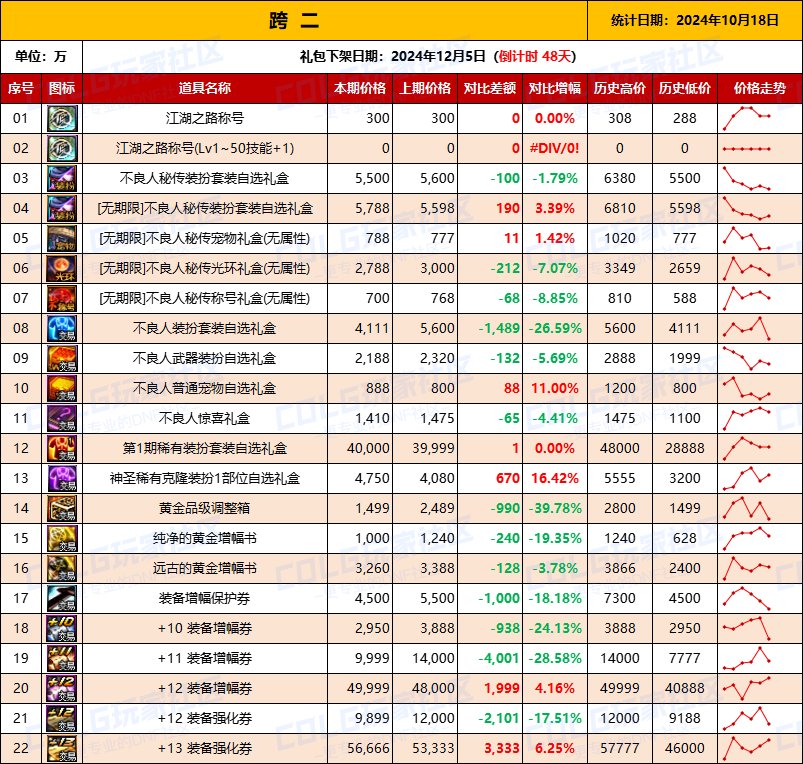
Task: Click the price trend sparkline for 江湖之路称号 row 01
Action: point(747,119)
